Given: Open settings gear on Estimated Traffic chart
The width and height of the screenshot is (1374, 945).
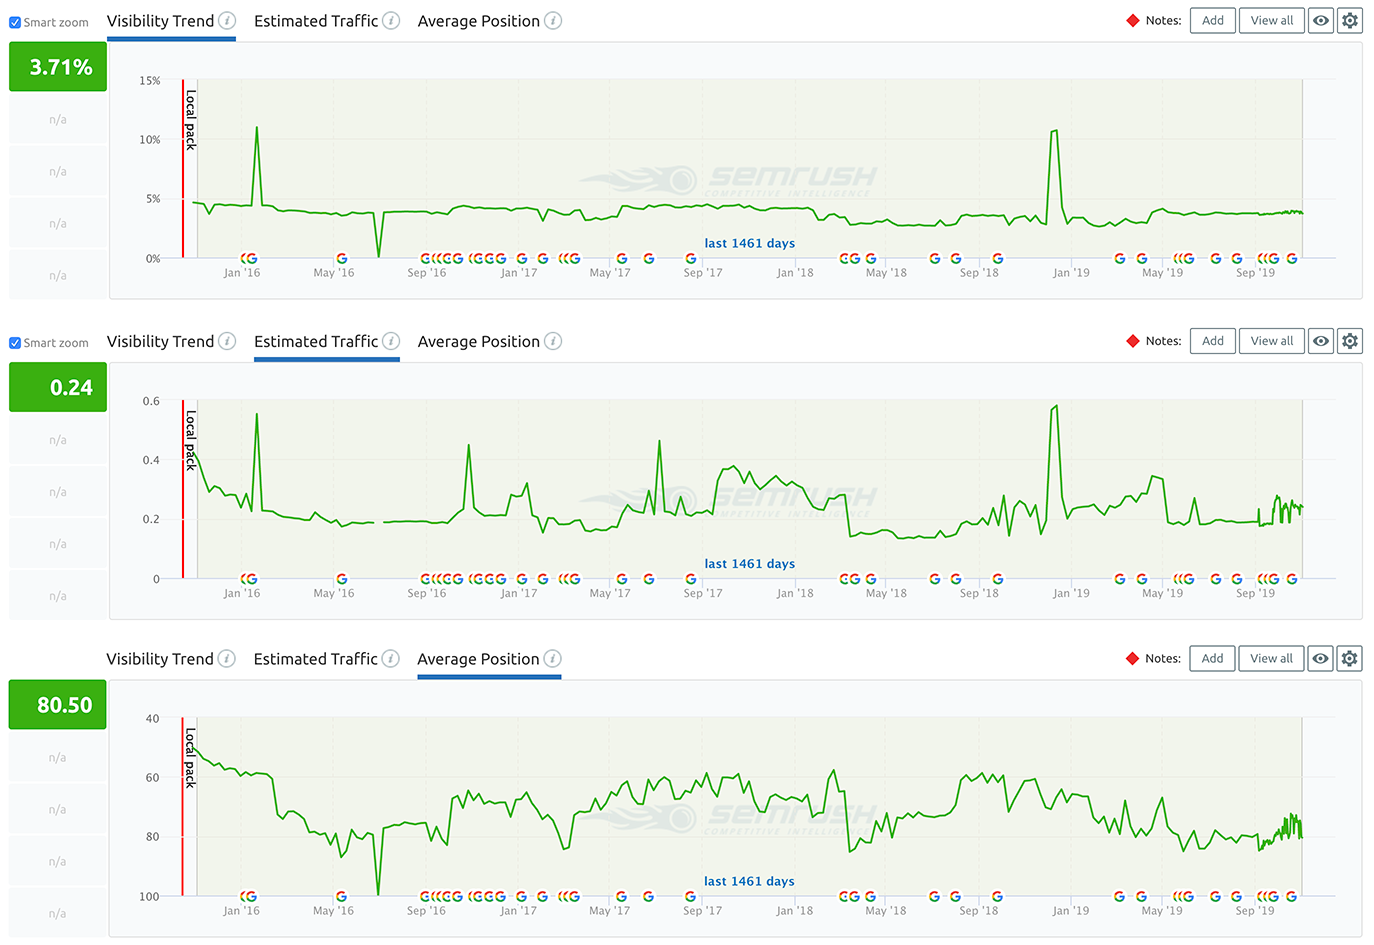Looking at the screenshot, I should click(x=1350, y=341).
